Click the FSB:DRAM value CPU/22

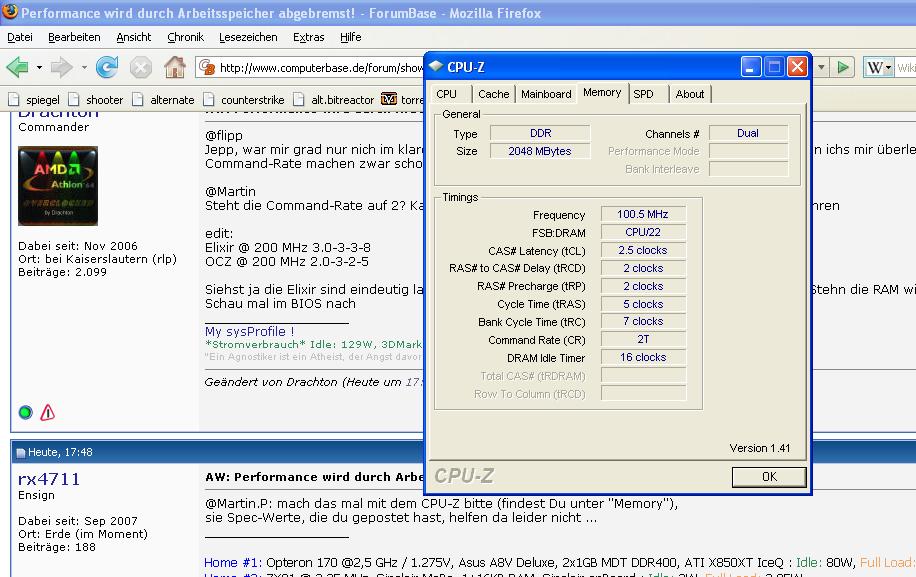coord(643,232)
